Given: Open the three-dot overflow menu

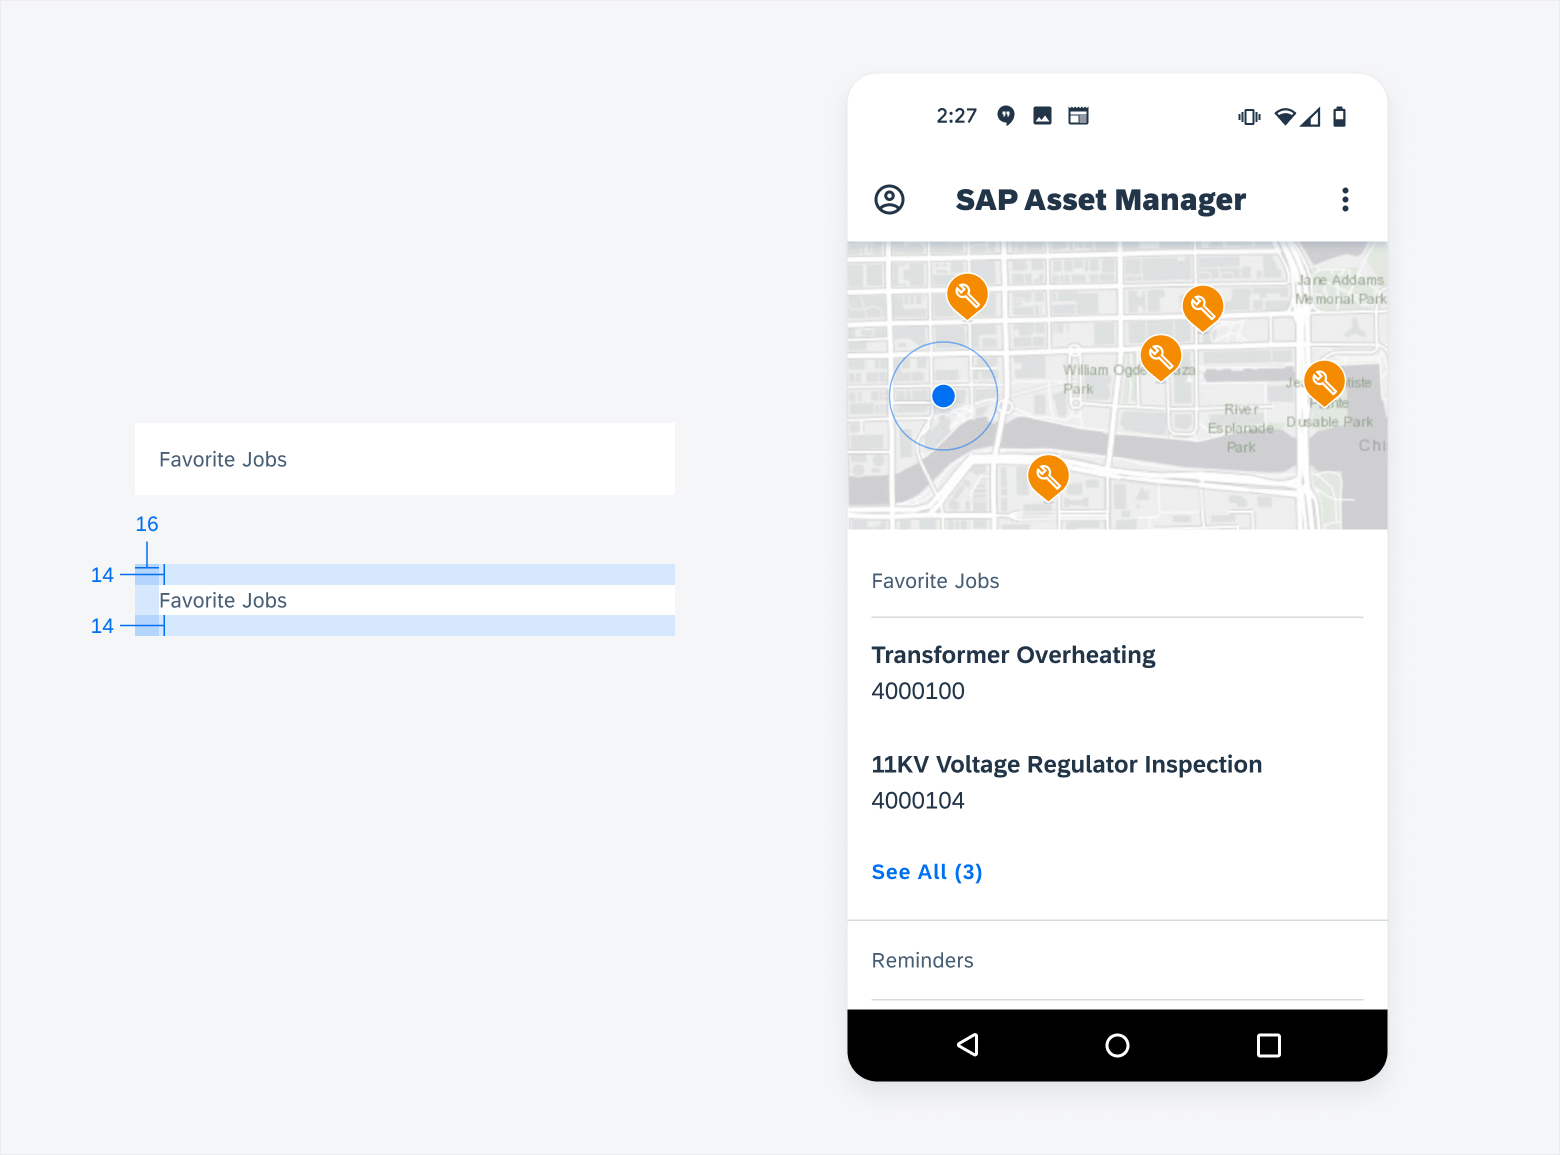Looking at the screenshot, I should (x=1345, y=200).
